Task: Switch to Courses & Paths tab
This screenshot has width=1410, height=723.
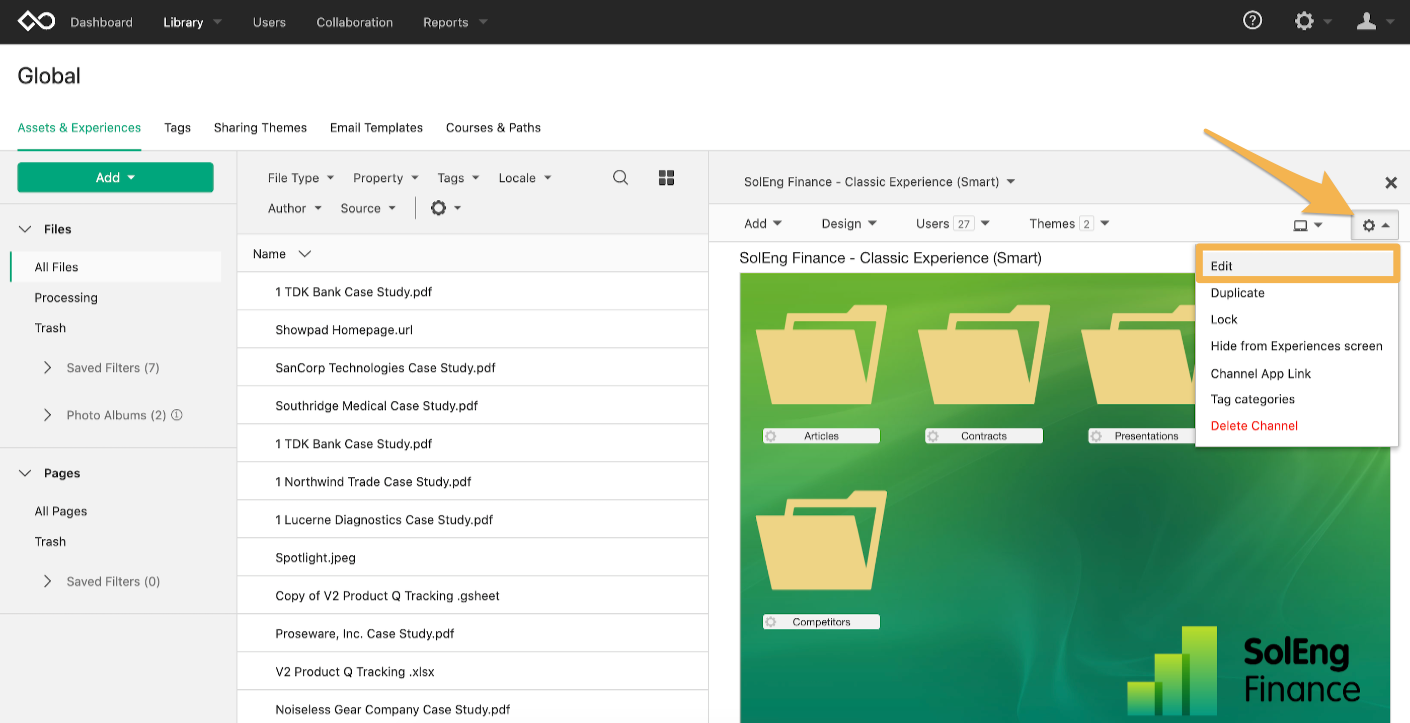Action: coord(493,128)
